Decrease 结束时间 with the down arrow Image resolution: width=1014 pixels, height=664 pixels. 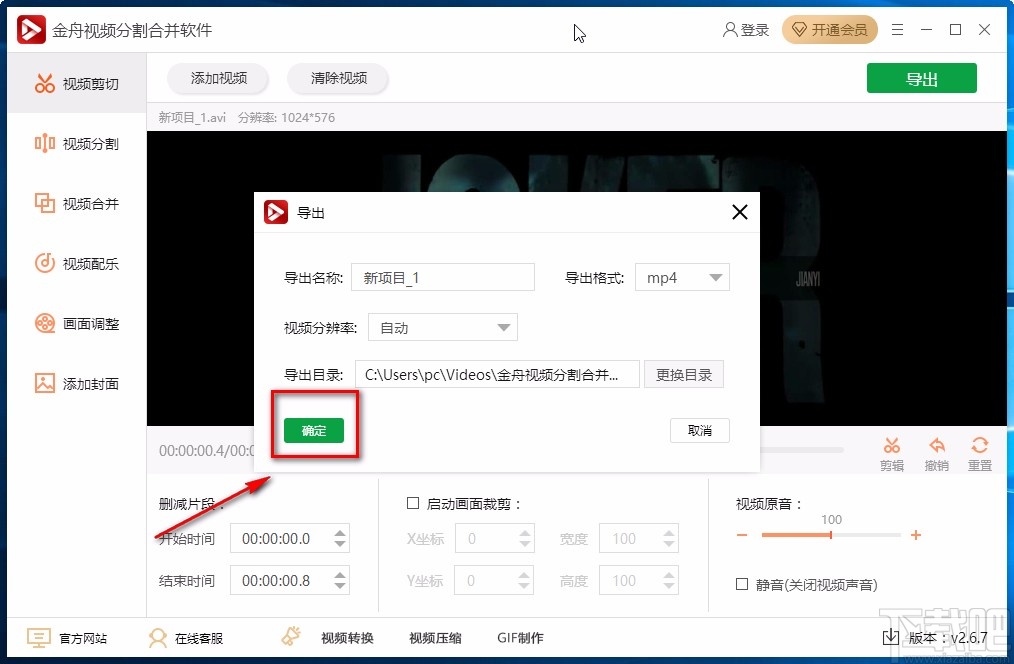[x=340, y=586]
